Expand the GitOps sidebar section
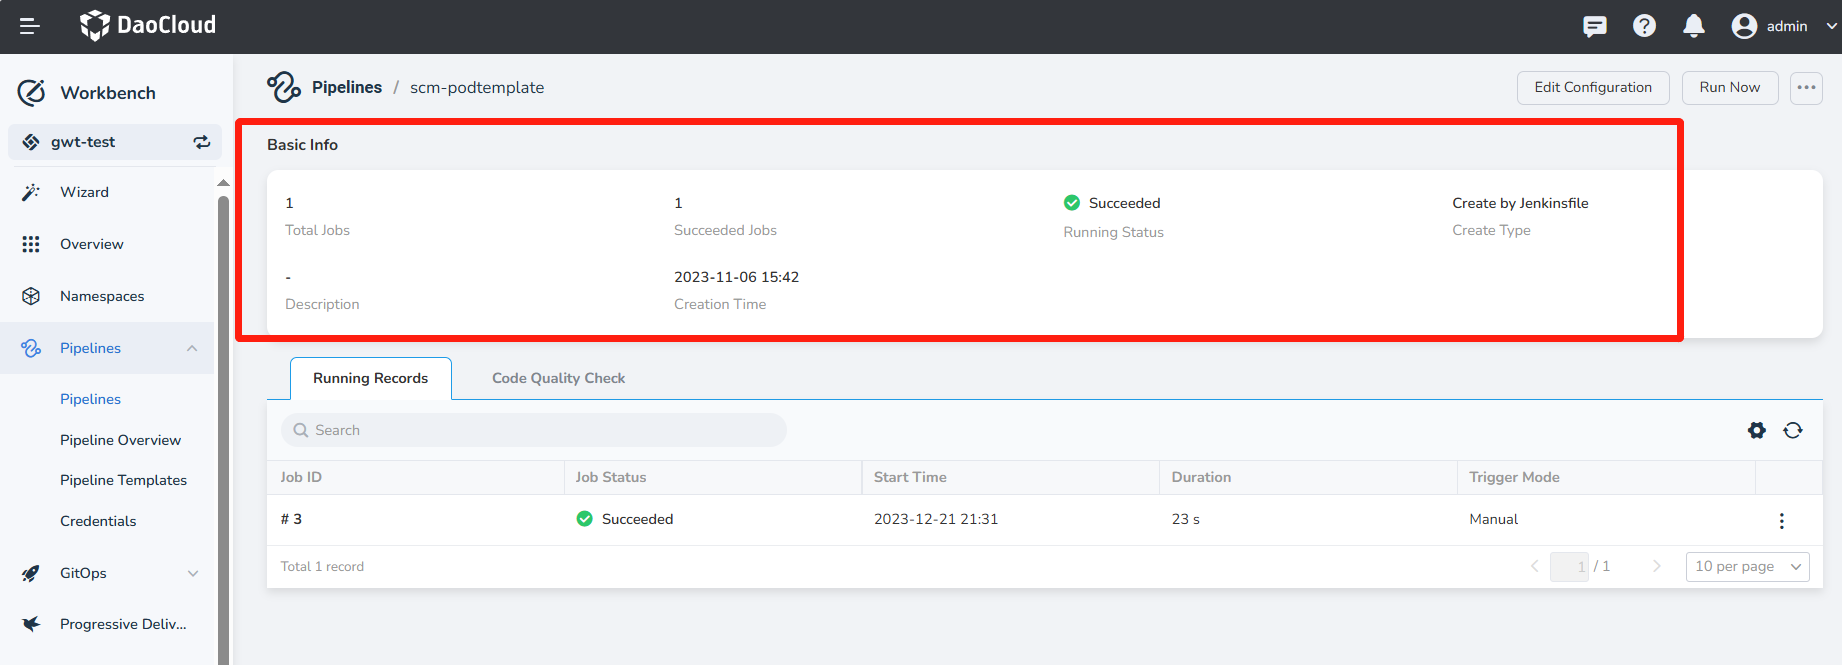1842x665 pixels. point(192,573)
